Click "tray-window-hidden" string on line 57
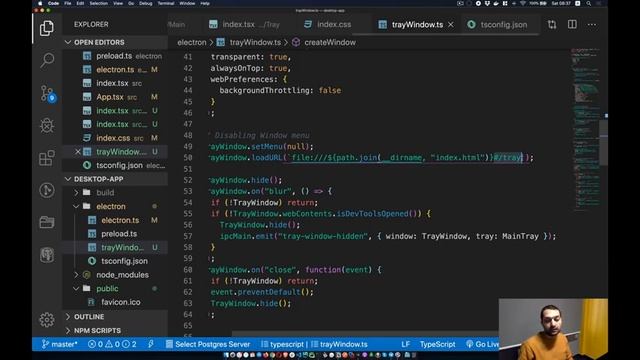The height and width of the screenshot is (360, 640). click(323, 236)
